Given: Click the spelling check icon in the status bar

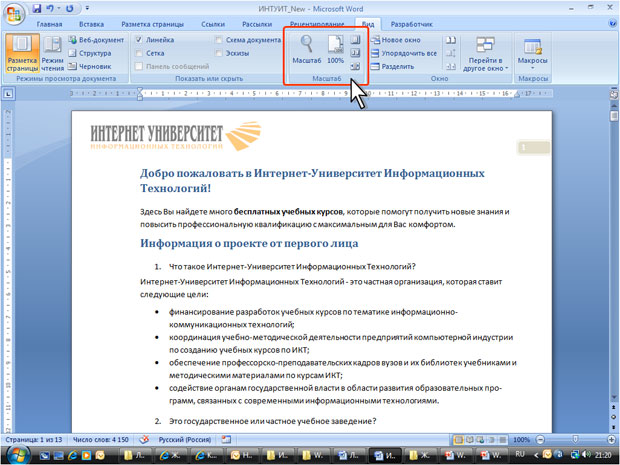Looking at the screenshot, I should pyautogui.click(x=145, y=439).
